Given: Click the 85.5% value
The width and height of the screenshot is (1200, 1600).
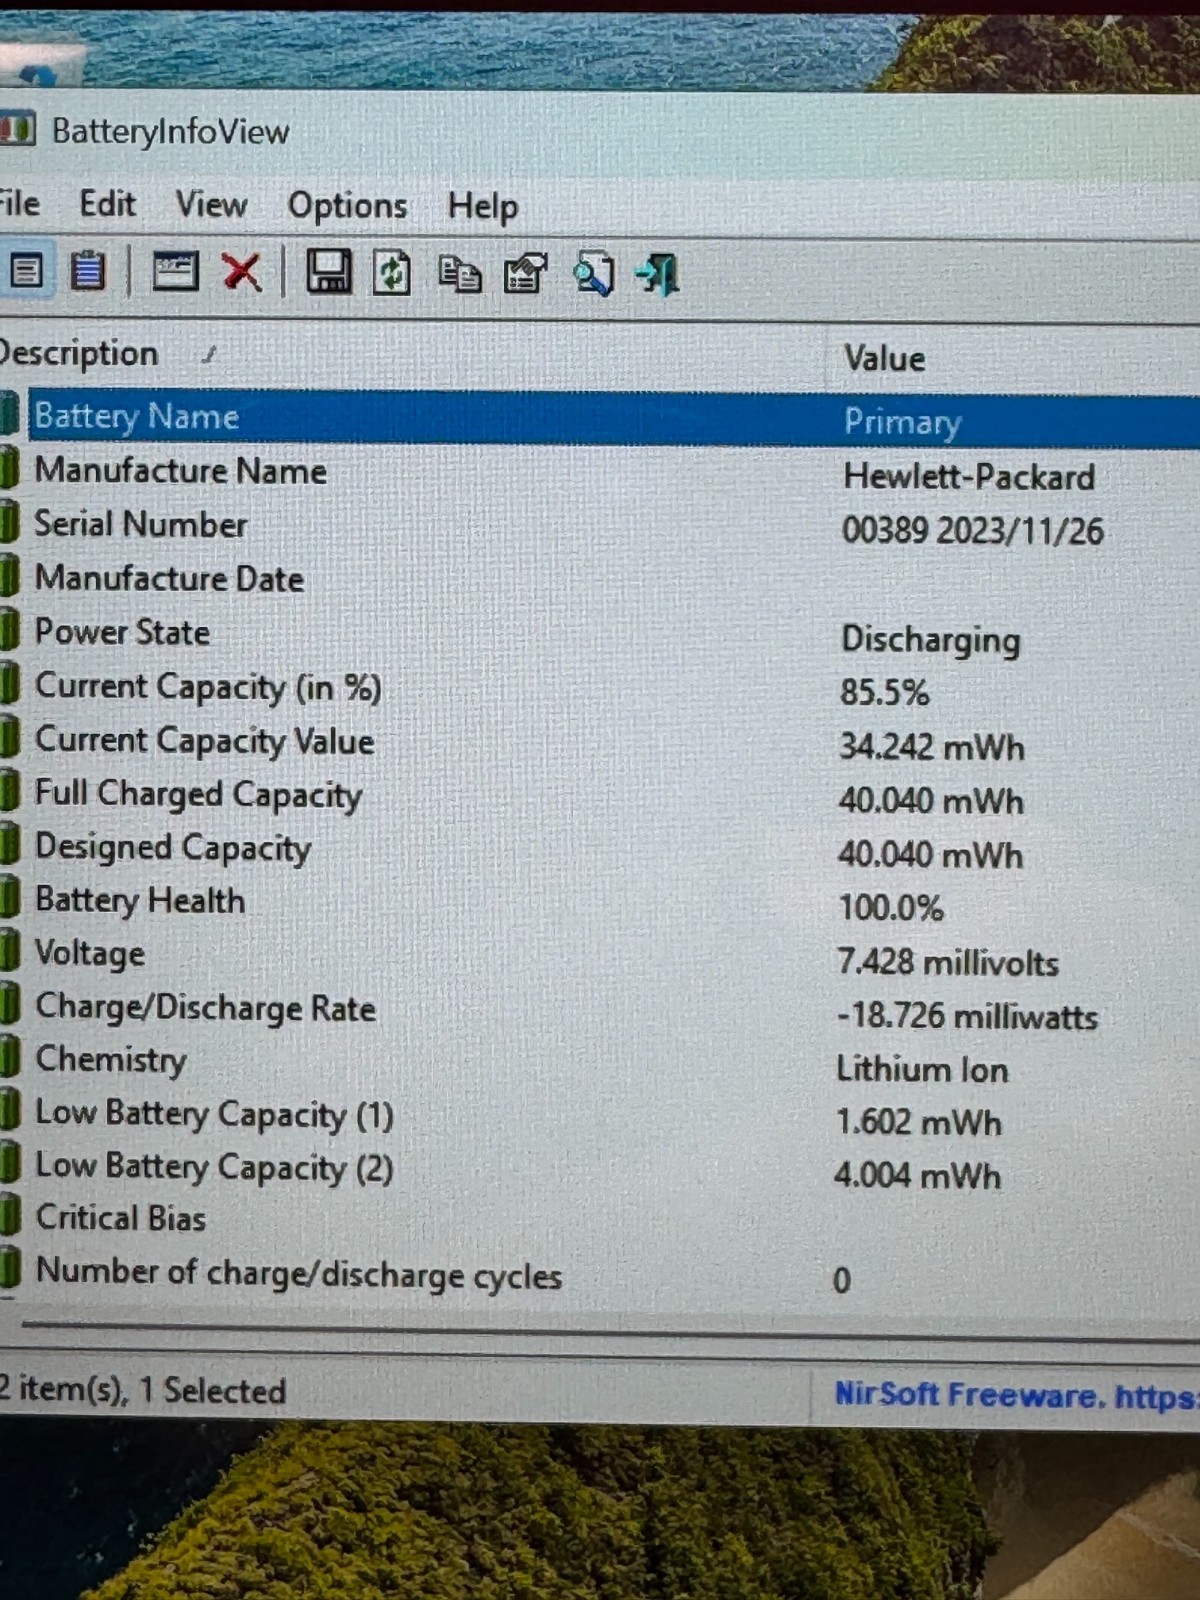Looking at the screenshot, I should (884, 692).
